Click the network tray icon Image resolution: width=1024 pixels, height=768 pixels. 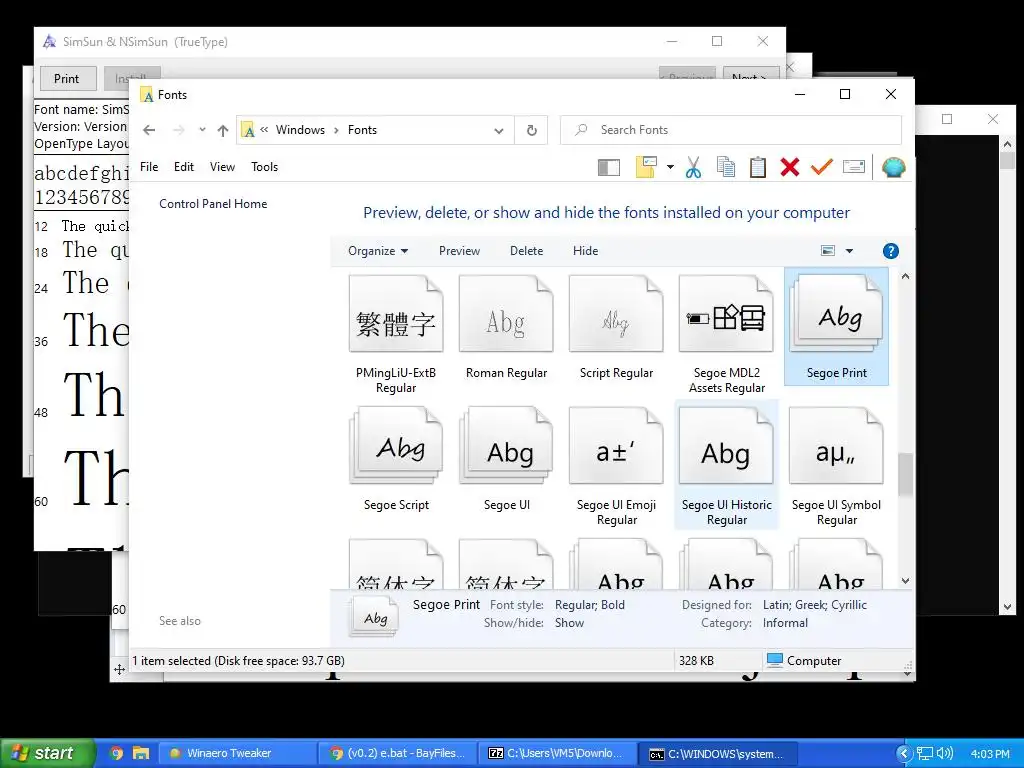[x=925, y=754]
